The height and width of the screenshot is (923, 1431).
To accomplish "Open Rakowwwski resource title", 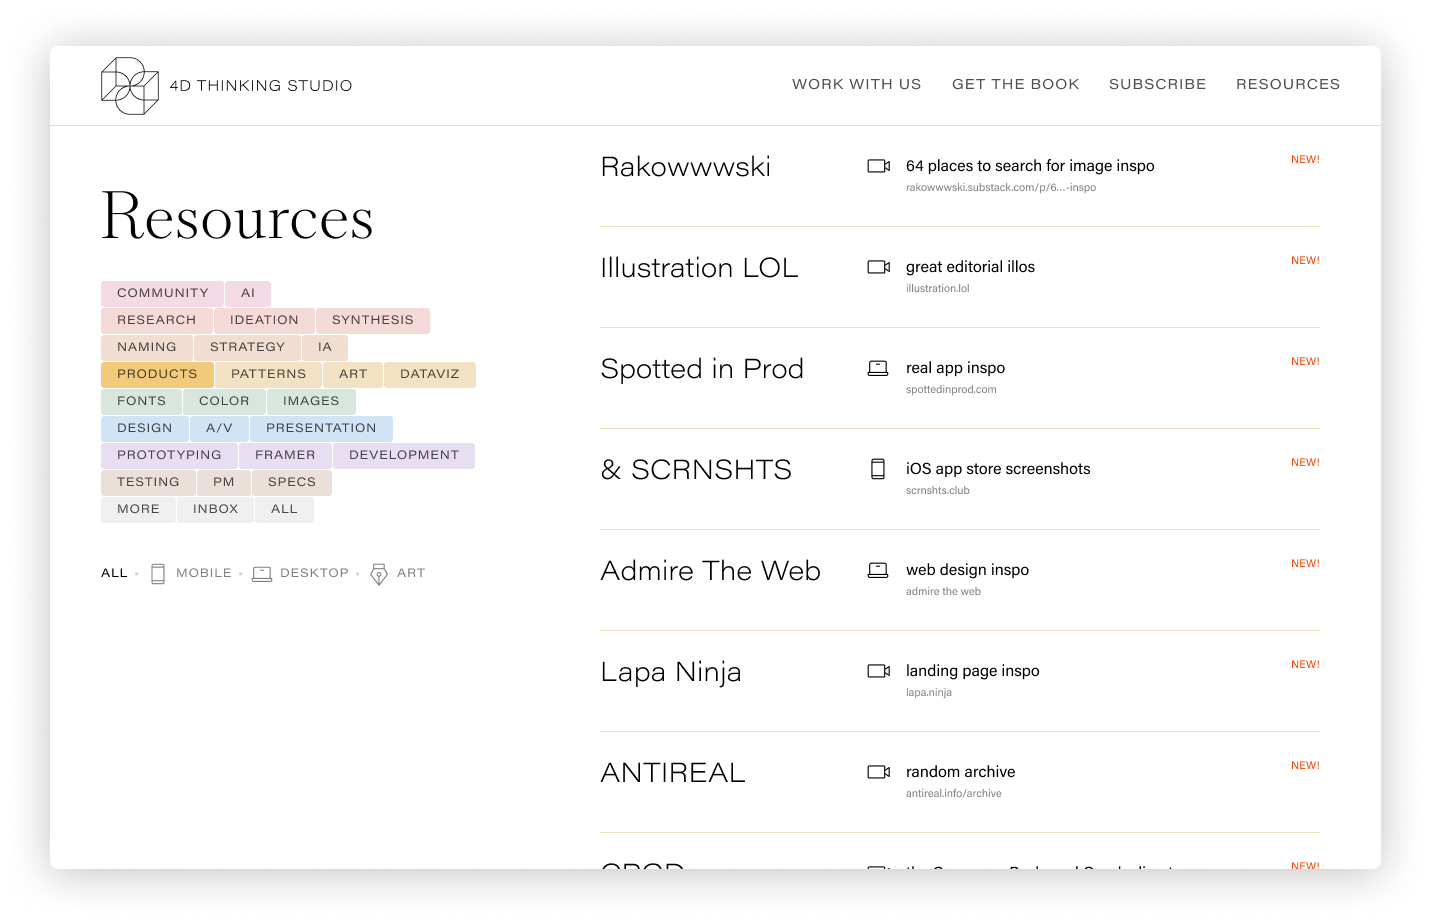I will click(686, 167).
